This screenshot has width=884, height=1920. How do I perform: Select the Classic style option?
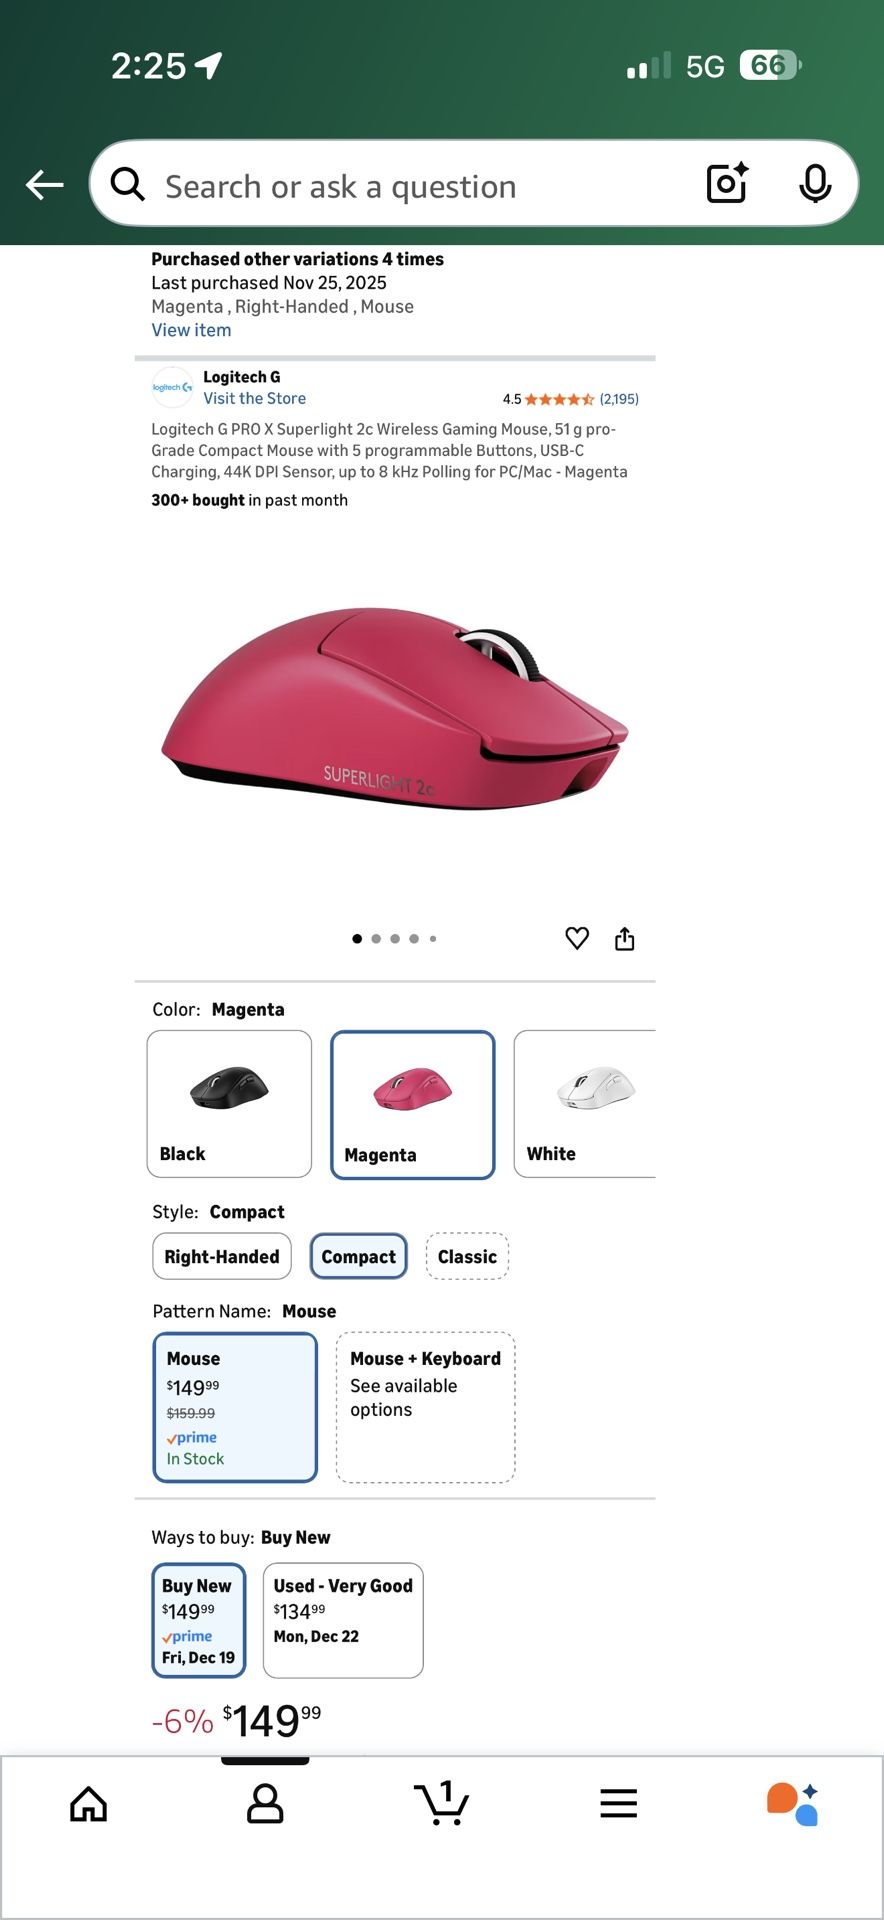click(467, 1256)
